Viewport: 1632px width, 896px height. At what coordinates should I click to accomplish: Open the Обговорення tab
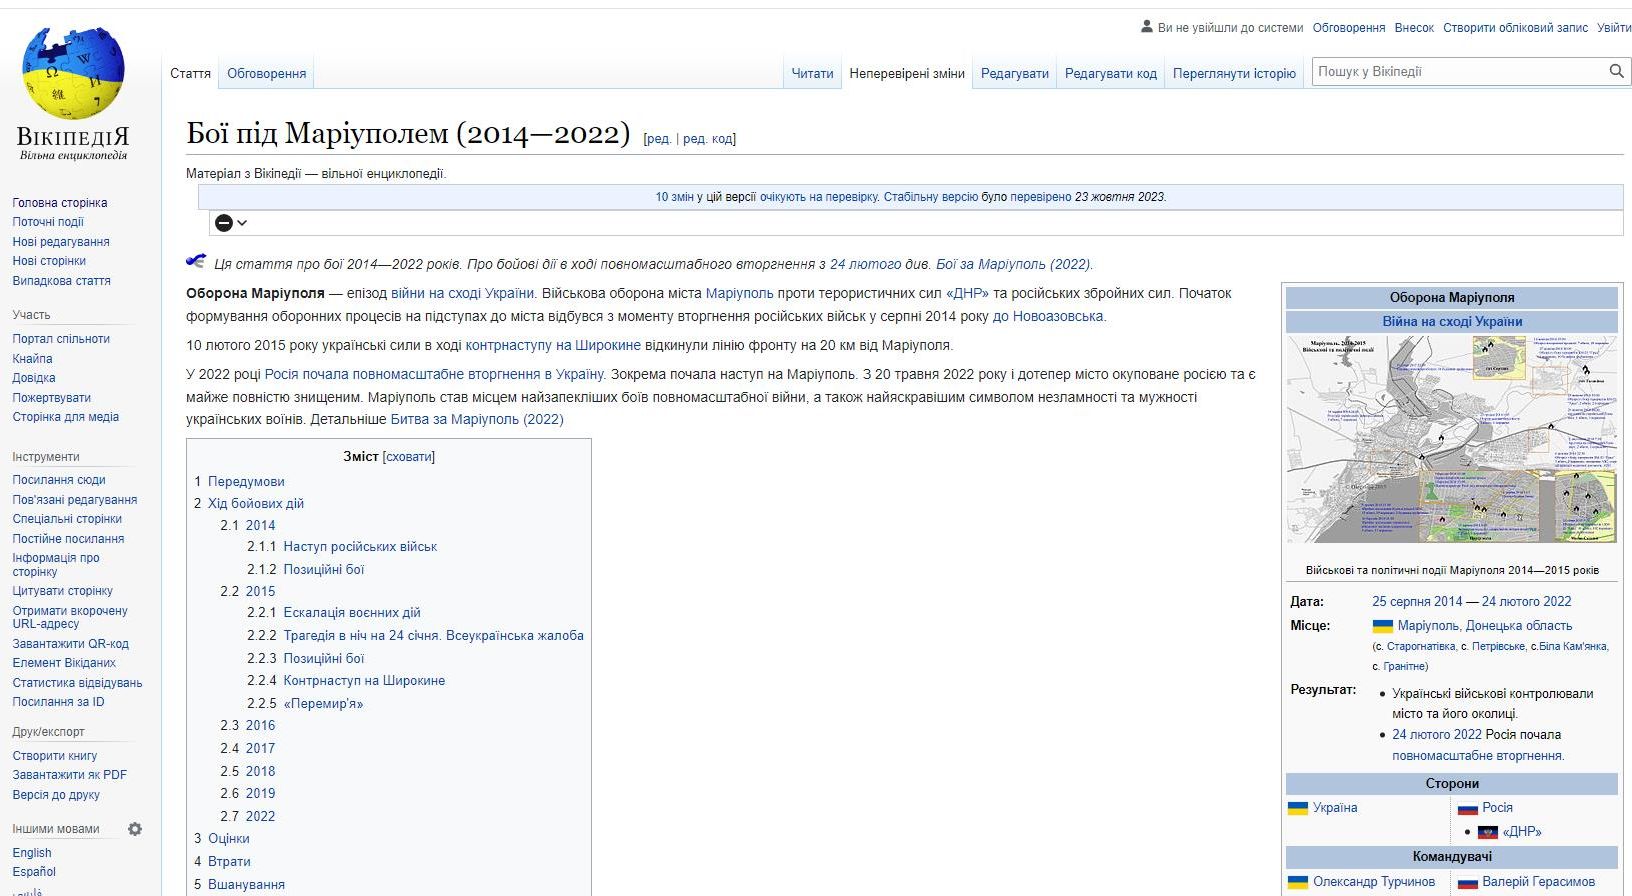[x=266, y=73]
